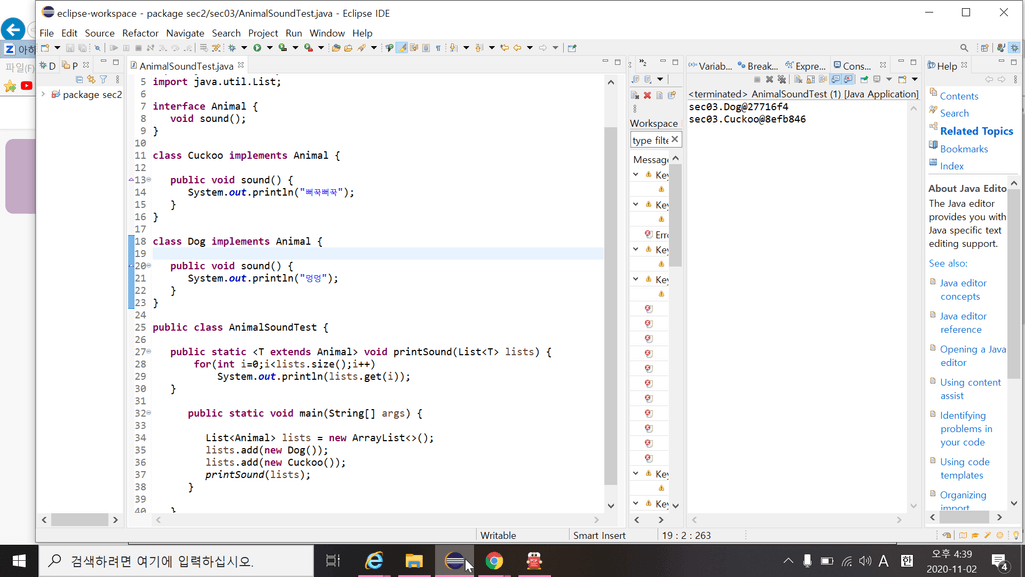Click the Back navigation arrow in toolbar
1025x577 pixels.
pyautogui.click(x=517, y=48)
